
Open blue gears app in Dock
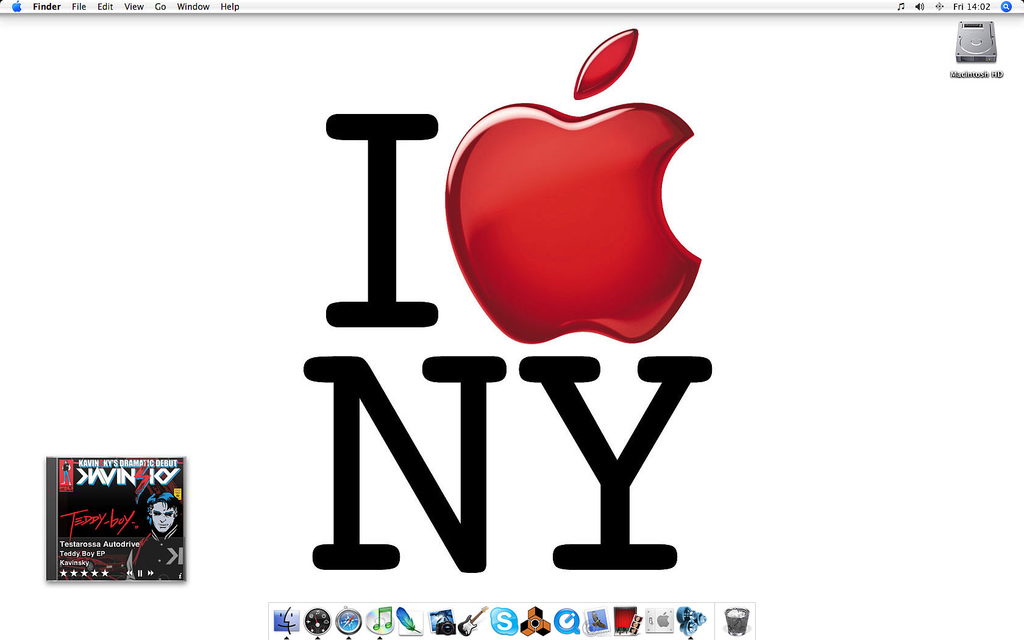tap(690, 621)
